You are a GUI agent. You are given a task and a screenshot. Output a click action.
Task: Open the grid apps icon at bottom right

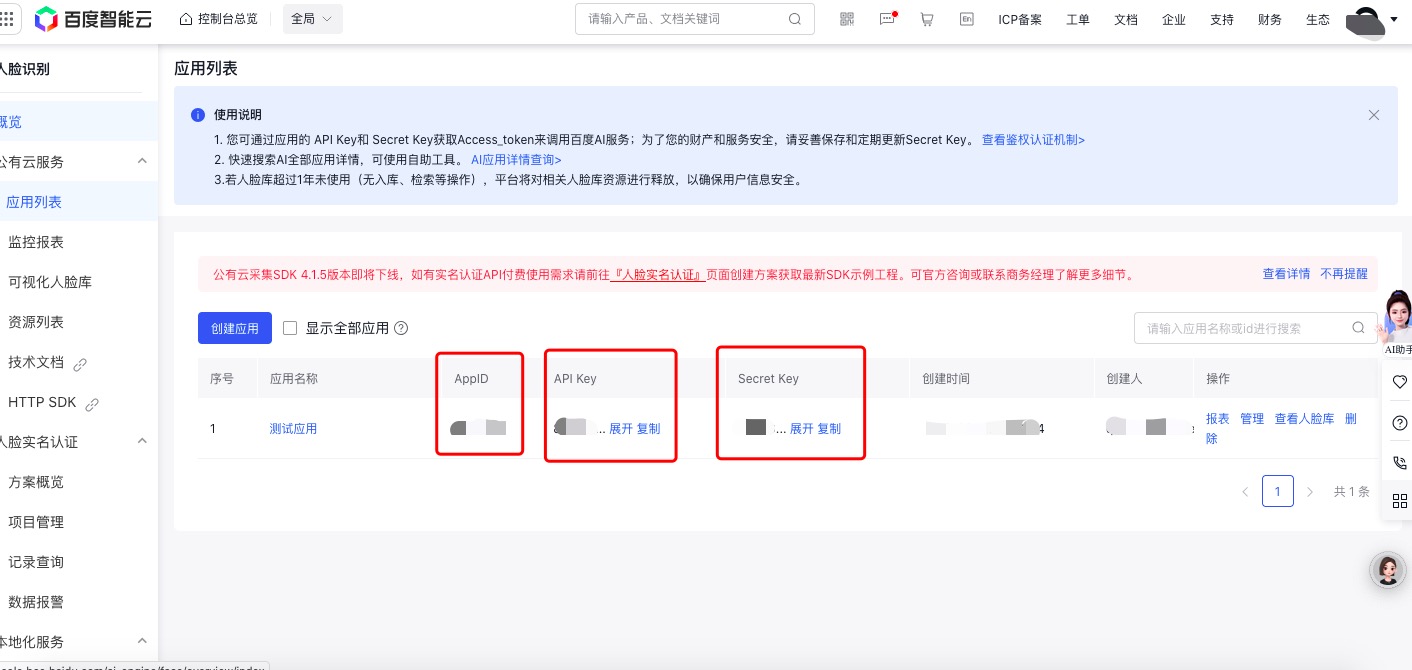tap(1399, 501)
